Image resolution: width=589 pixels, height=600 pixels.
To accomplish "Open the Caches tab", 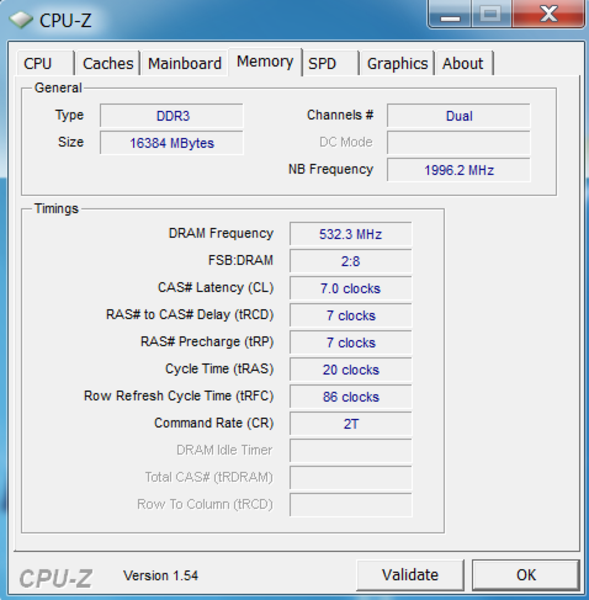I will click(108, 63).
